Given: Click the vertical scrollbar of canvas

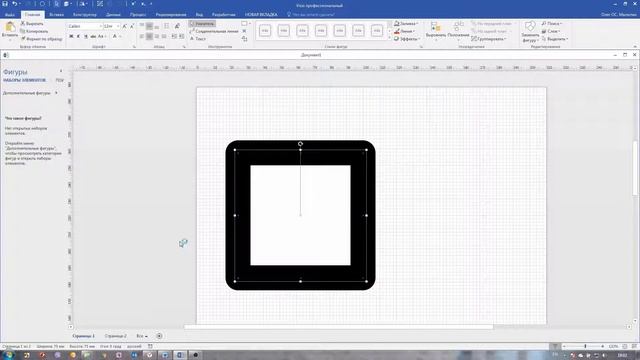Looking at the screenshot, I should [635, 168].
